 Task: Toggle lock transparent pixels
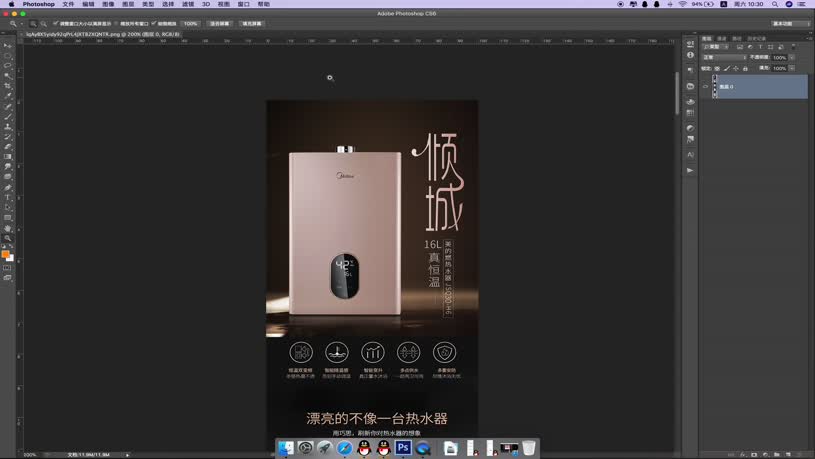point(717,69)
